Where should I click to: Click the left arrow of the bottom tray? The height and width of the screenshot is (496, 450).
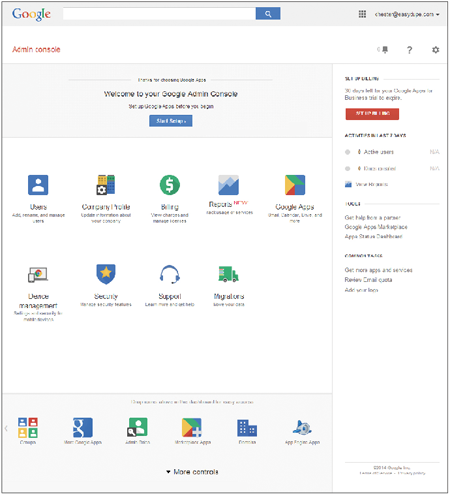click(x=6, y=428)
